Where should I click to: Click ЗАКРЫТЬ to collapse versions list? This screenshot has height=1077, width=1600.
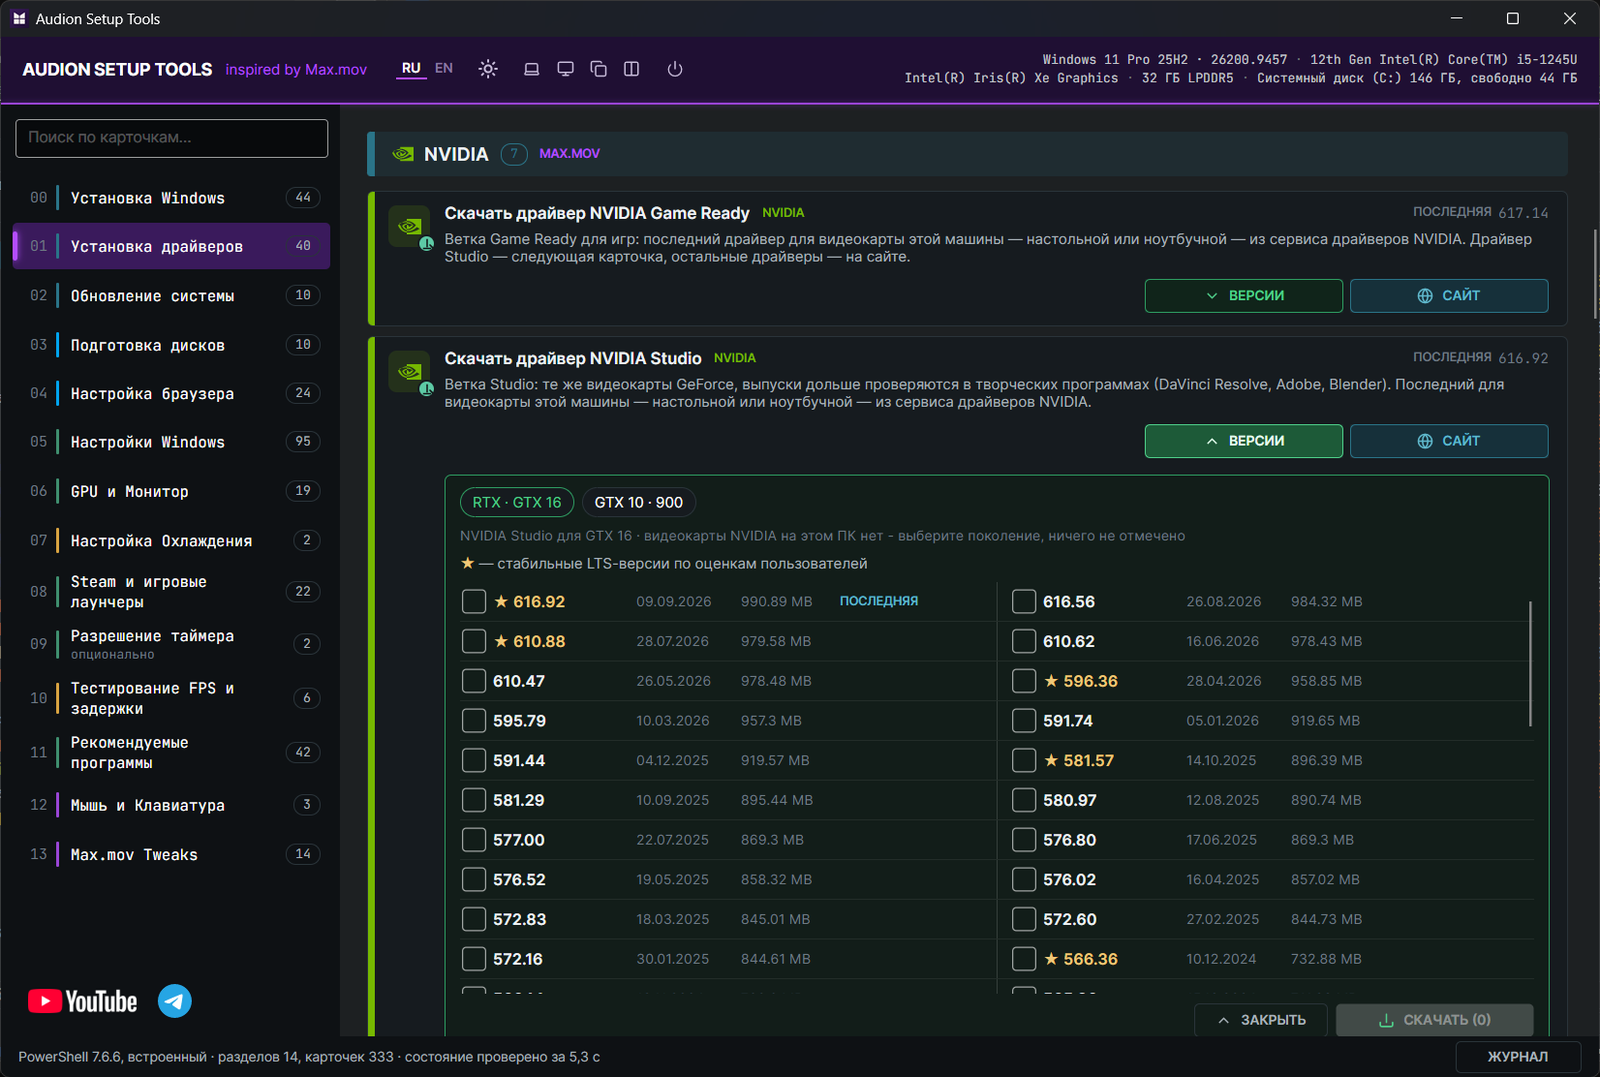tap(1261, 1020)
